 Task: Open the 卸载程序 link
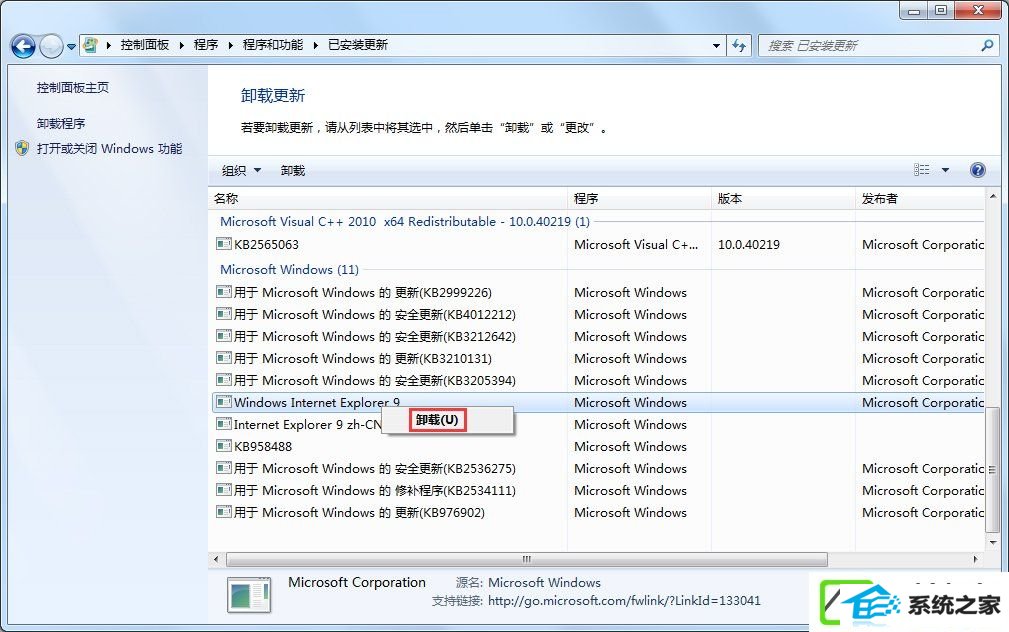click(x=61, y=123)
